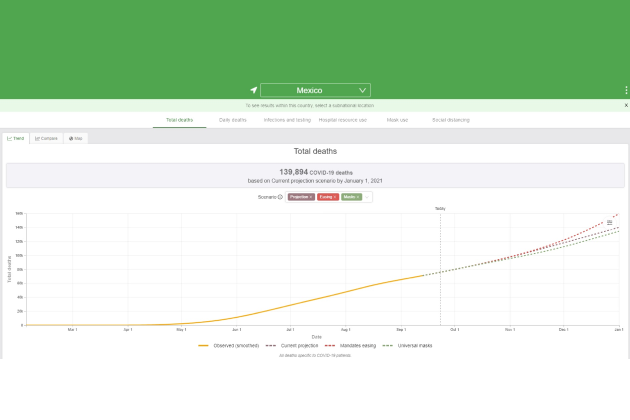Select the Mask use tab
The height and width of the screenshot is (420, 630).
click(x=397, y=120)
